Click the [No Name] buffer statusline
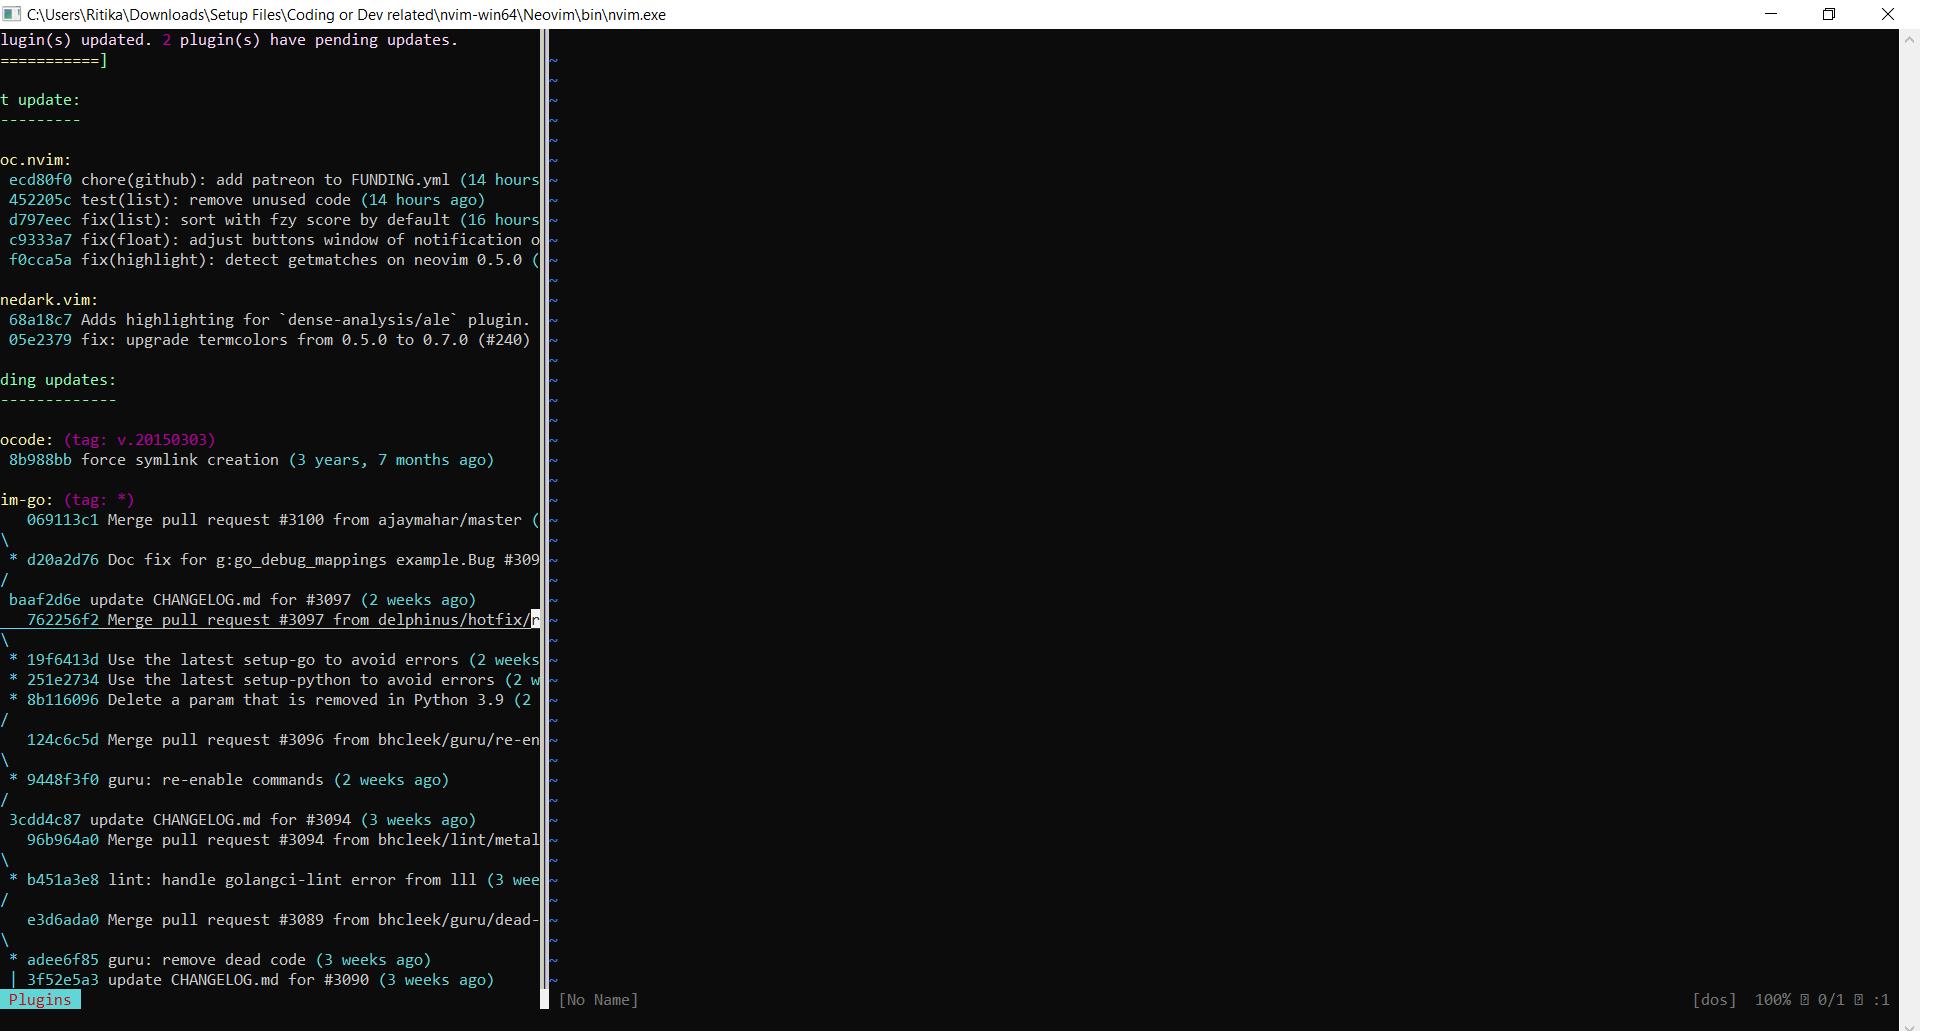This screenshot has width=1935, height=1031. [598, 999]
